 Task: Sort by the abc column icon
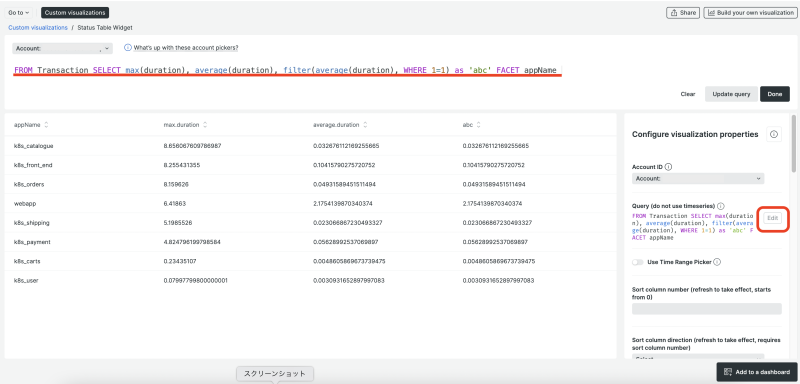tap(479, 125)
